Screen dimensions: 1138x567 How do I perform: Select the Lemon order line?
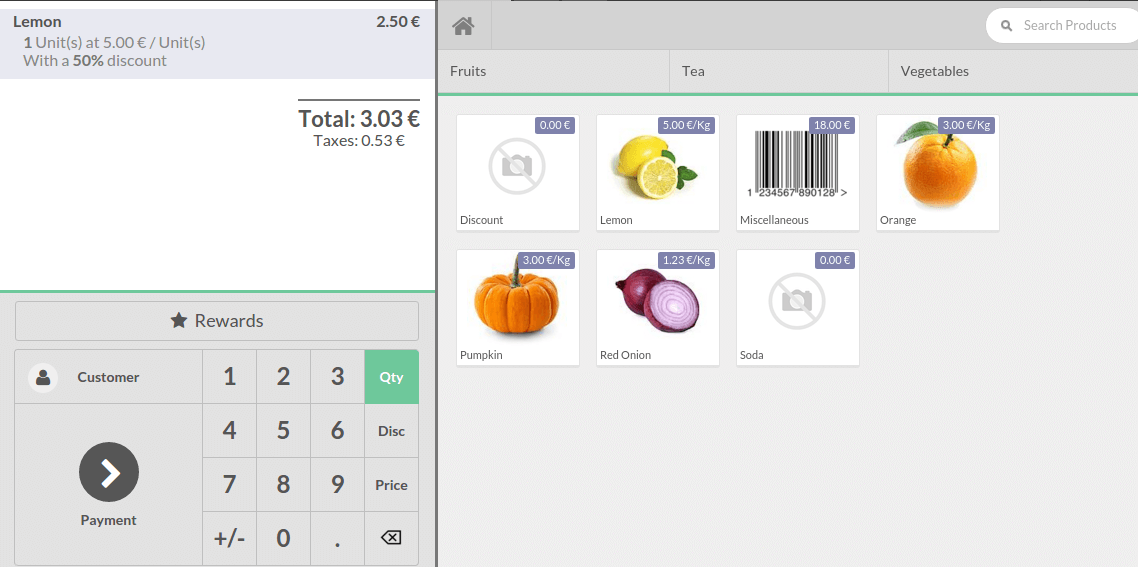tap(217, 42)
